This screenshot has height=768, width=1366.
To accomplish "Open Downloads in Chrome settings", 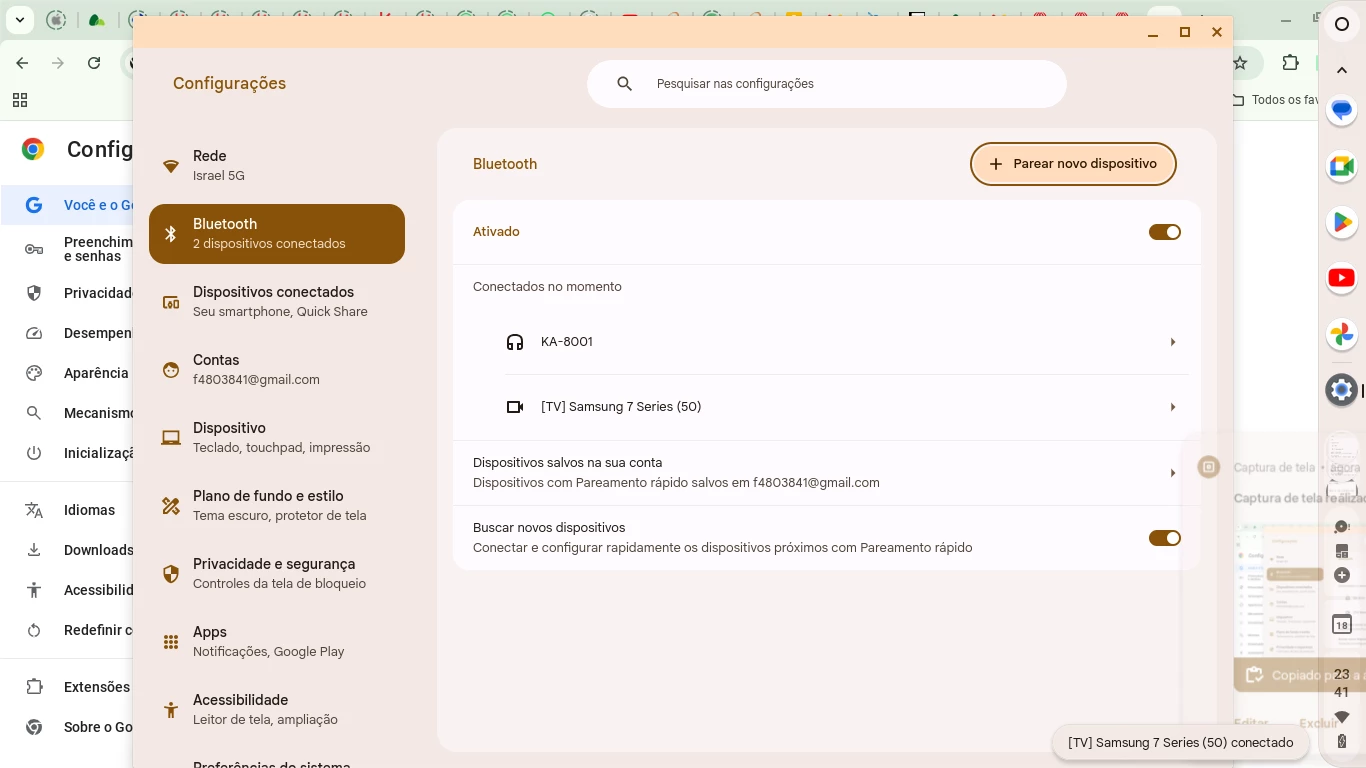I will tap(68, 550).
